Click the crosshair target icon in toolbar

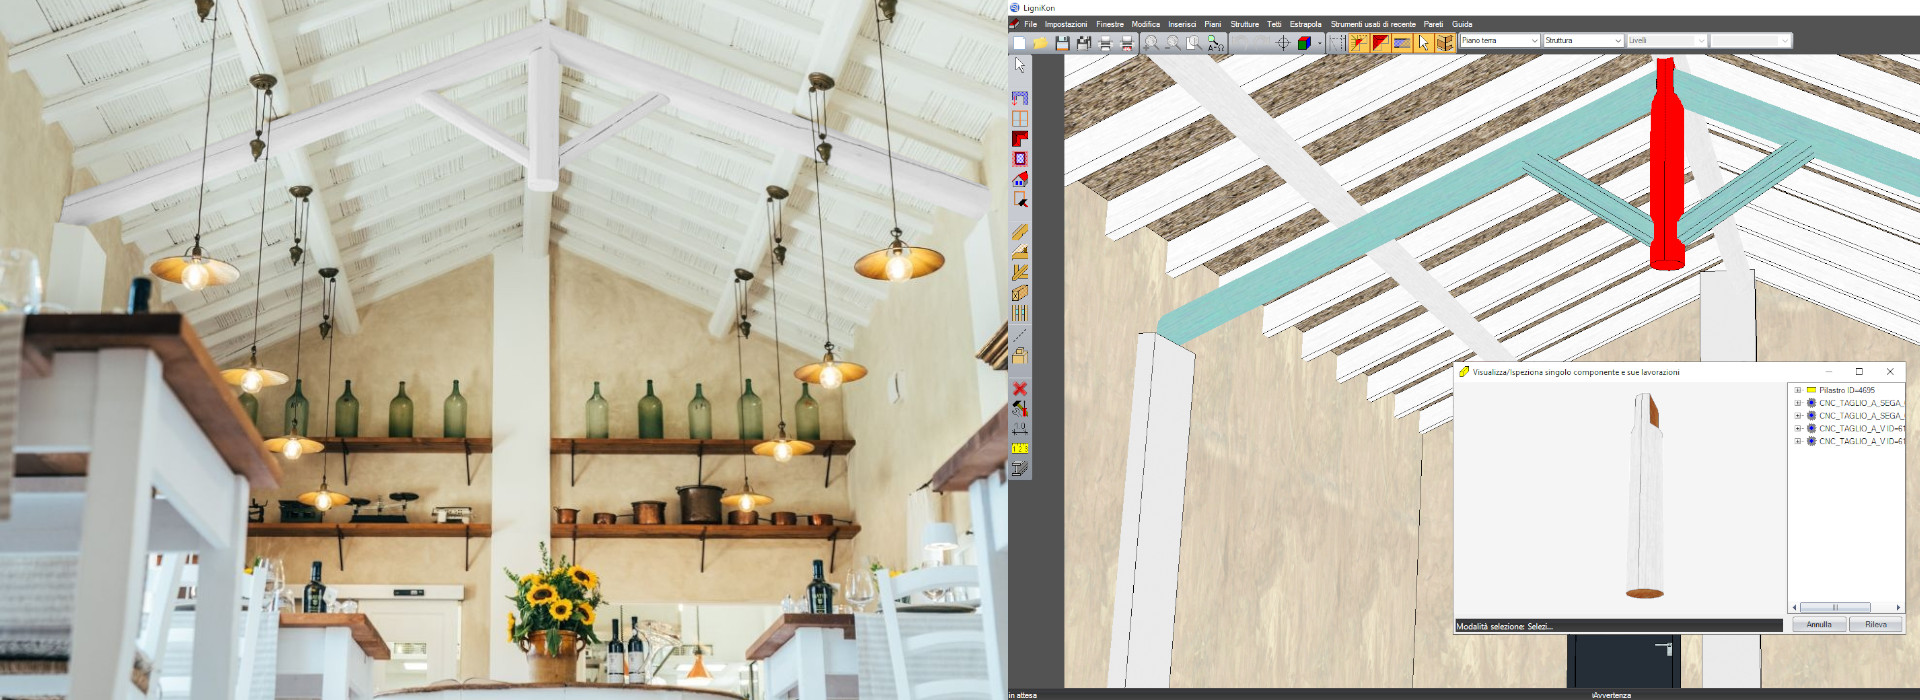(1282, 43)
